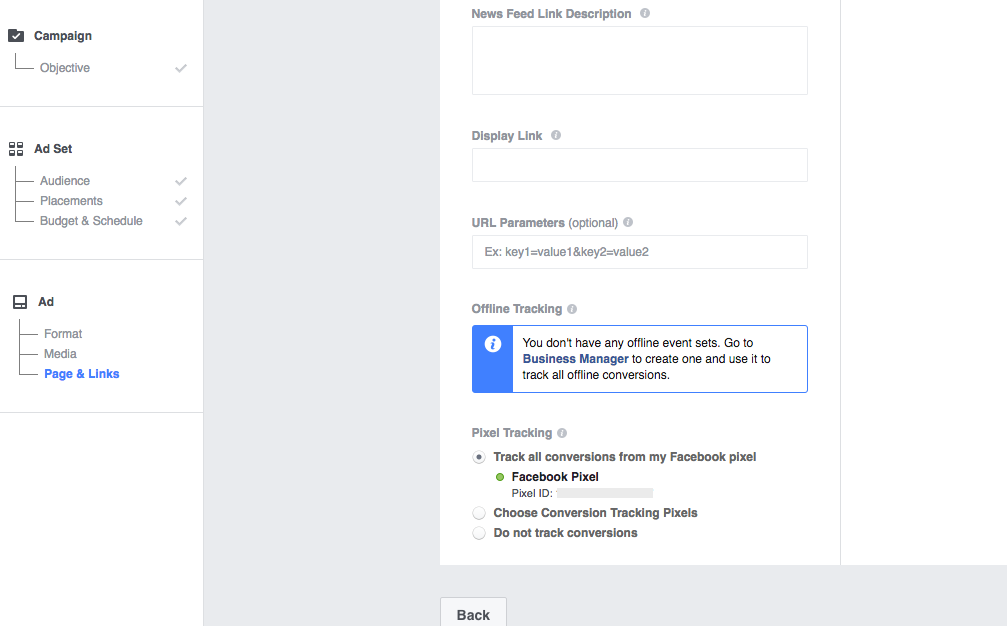Select Track all conversions from my Facebook pixel
This screenshot has height=626, width=1007.
(x=479, y=457)
